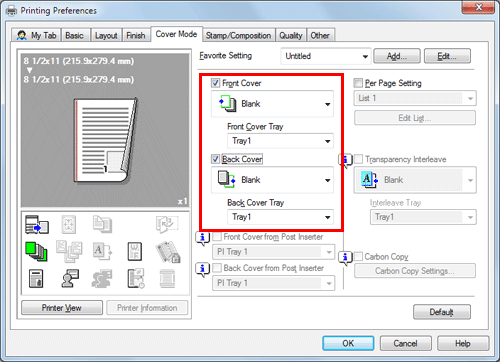Click the Edit... favorite setting button
Image resolution: width=500 pixels, height=362 pixels.
pos(447,56)
